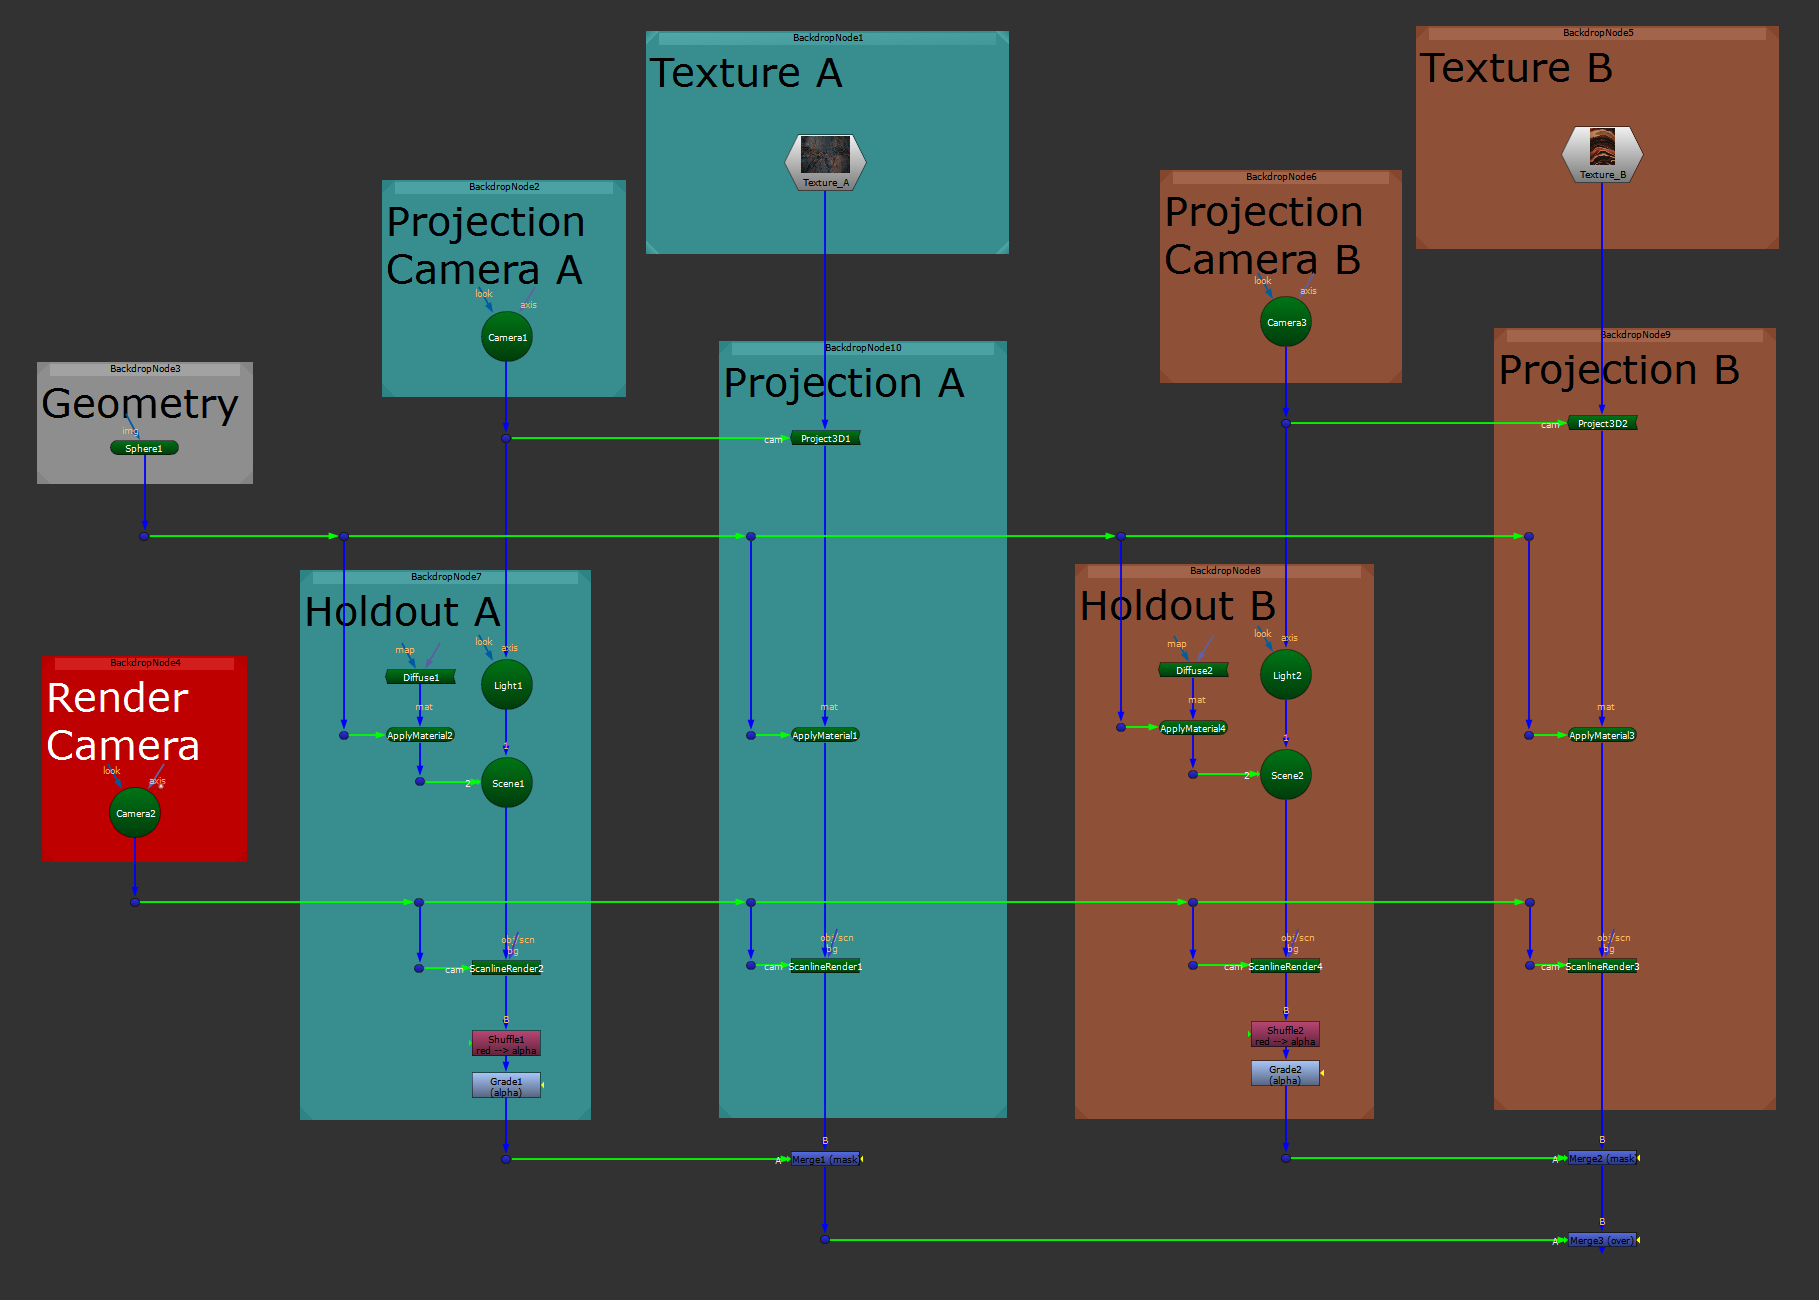This screenshot has width=1819, height=1300.
Task: Select the ApplyMaterial1 node
Action: pyautogui.click(x=825, y=735)
